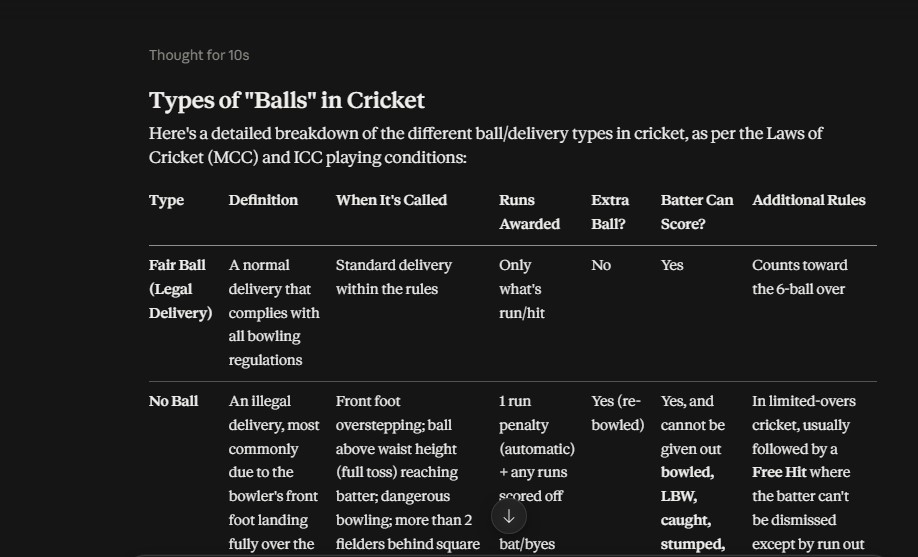Click the "Extra Ball?" column header
This screenshot has height=557, width=918.
[x=610, y=212]
